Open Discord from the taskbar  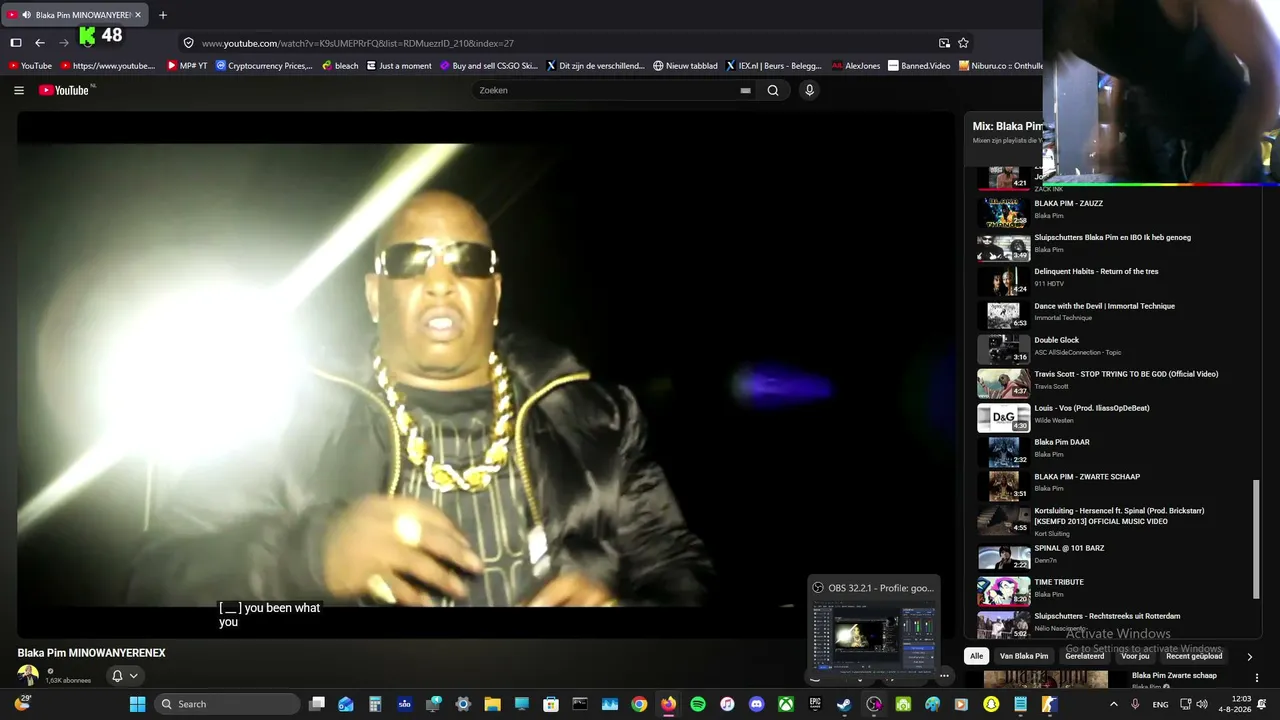click(756, 704)
